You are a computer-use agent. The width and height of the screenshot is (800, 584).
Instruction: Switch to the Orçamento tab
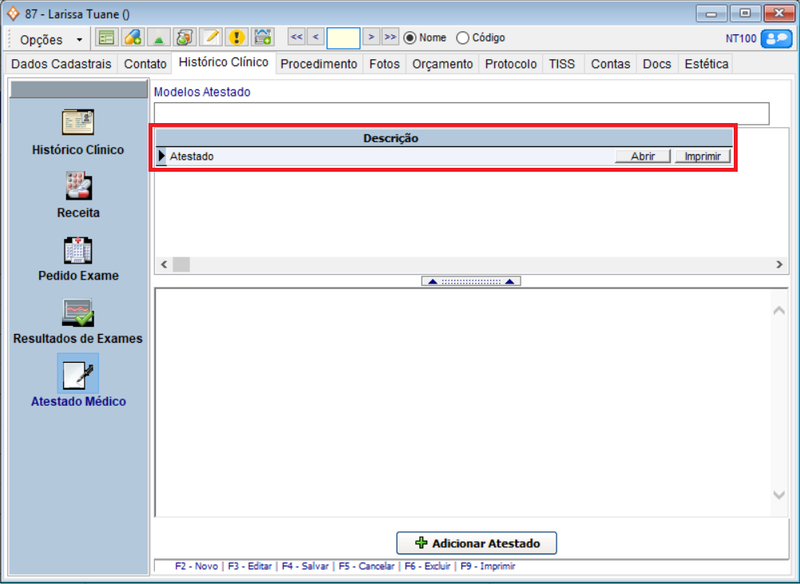(x=443, y=64)
